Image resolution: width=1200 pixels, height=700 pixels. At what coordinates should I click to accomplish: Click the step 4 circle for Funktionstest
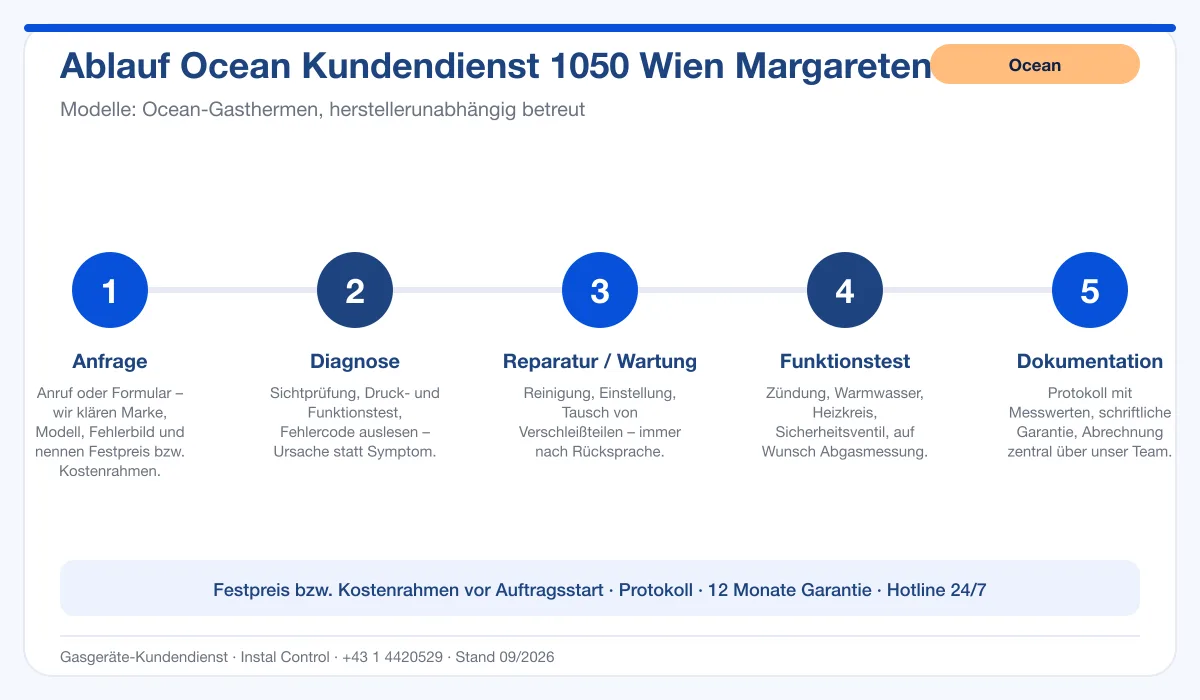click(x=845, y=291)
